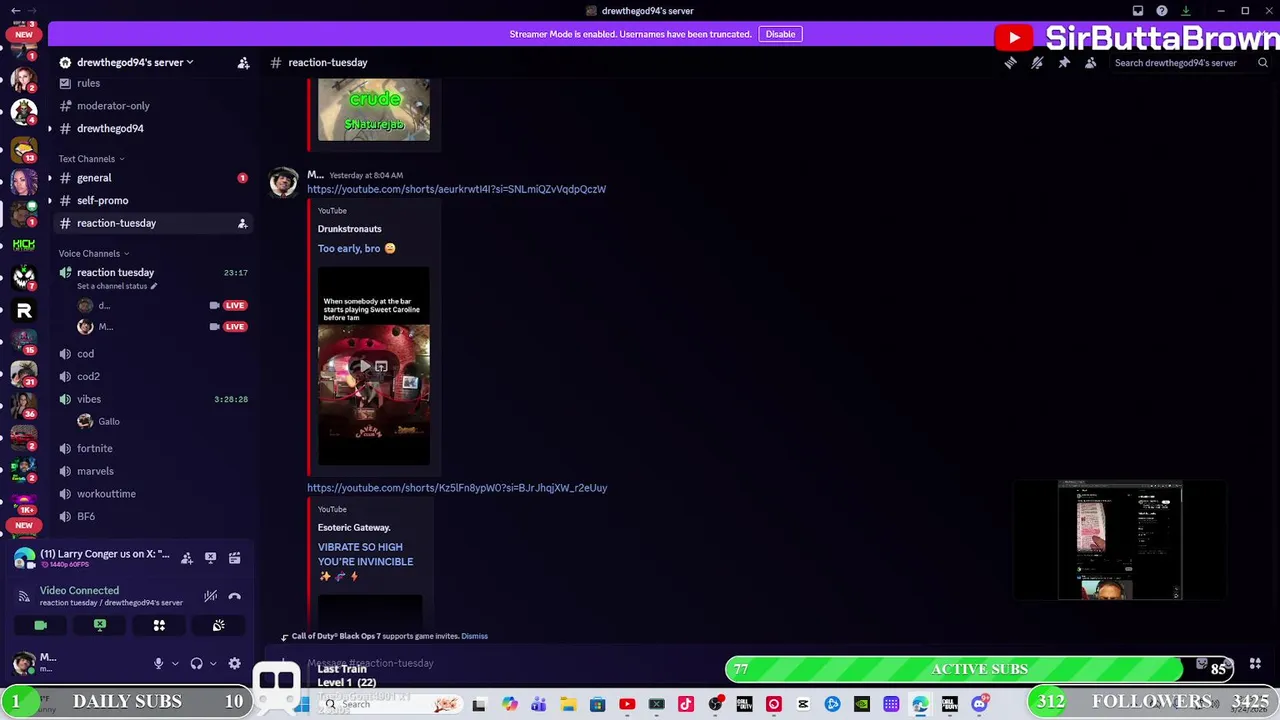Open pinned messages in channel header

1064,63
